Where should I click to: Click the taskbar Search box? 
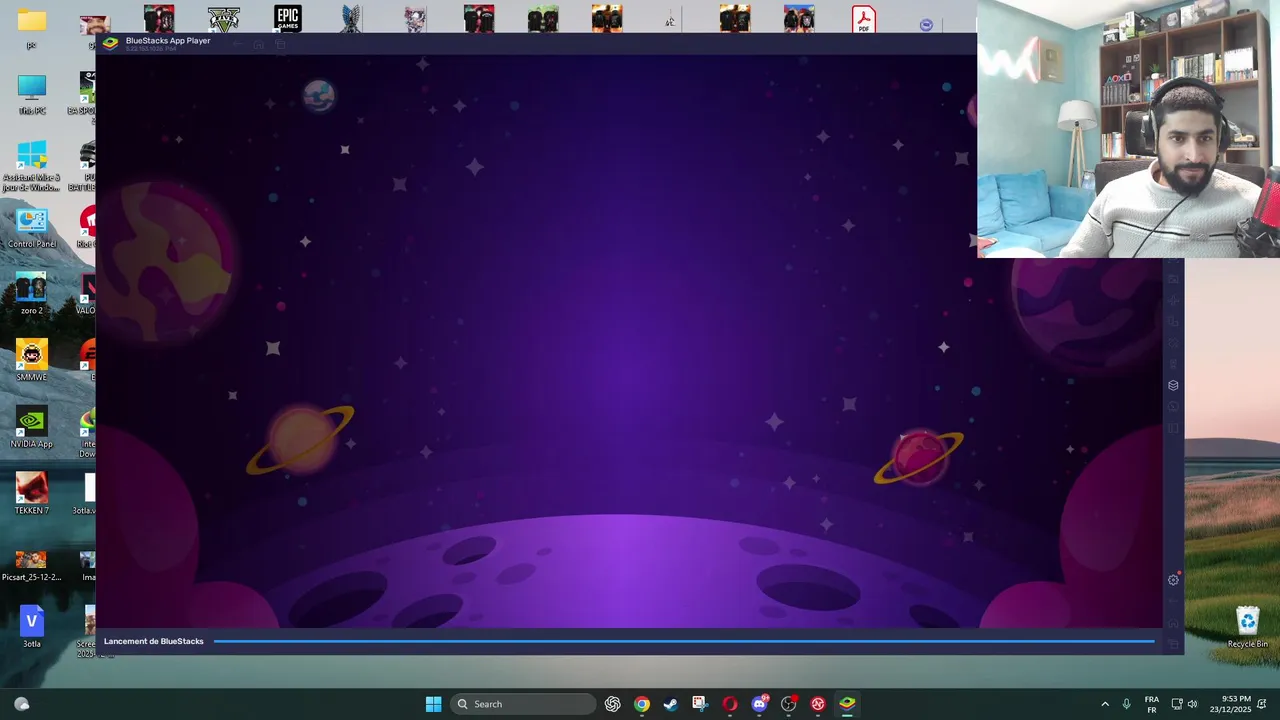(x=524, y=704)
